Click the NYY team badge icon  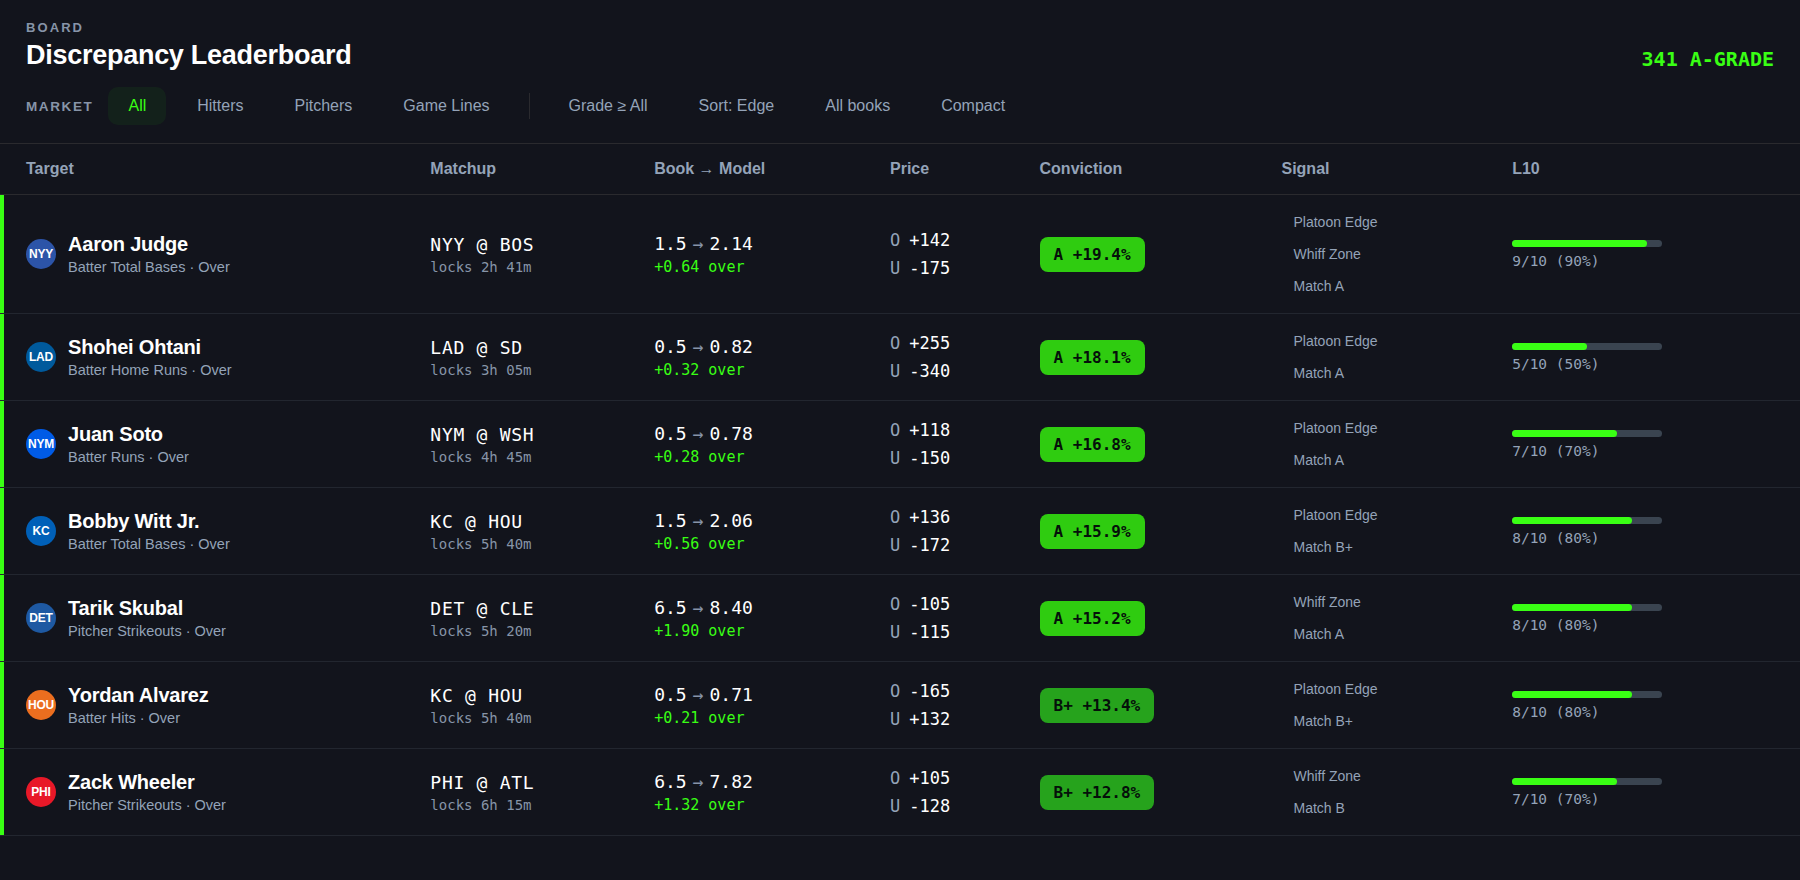tap(41, 254)
